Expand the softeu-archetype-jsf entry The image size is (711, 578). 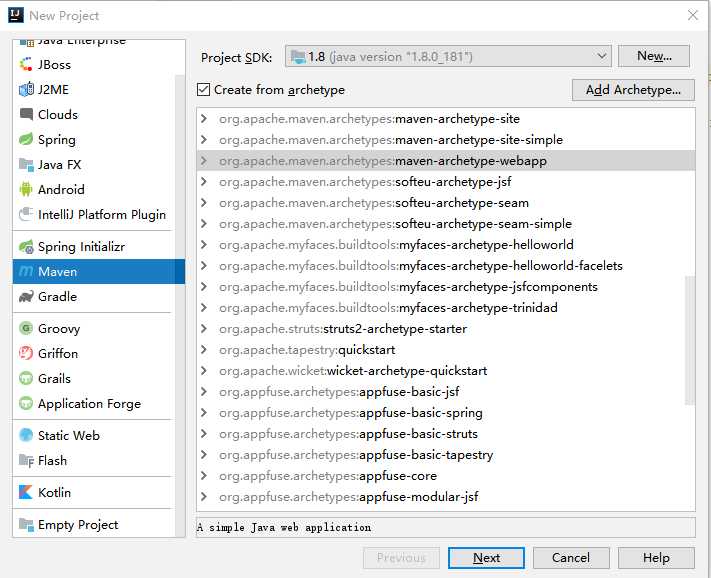[204, 182]
